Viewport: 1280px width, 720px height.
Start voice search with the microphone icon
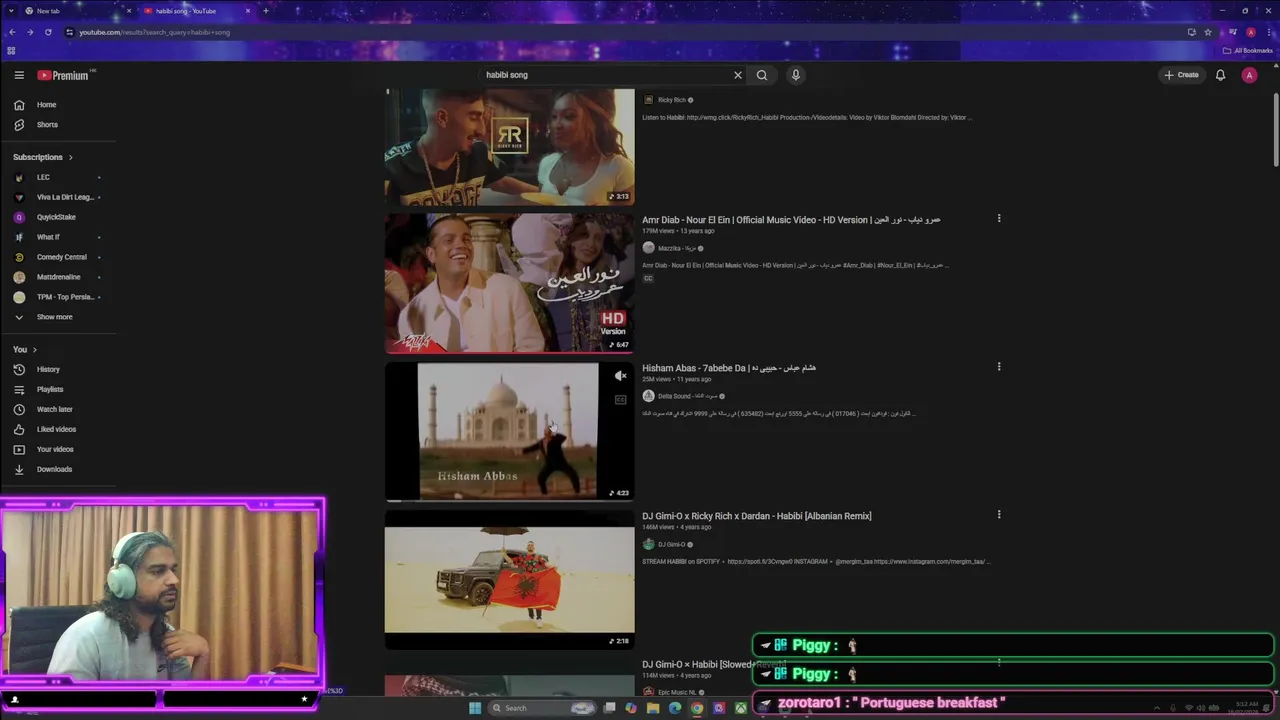(796, 75)
